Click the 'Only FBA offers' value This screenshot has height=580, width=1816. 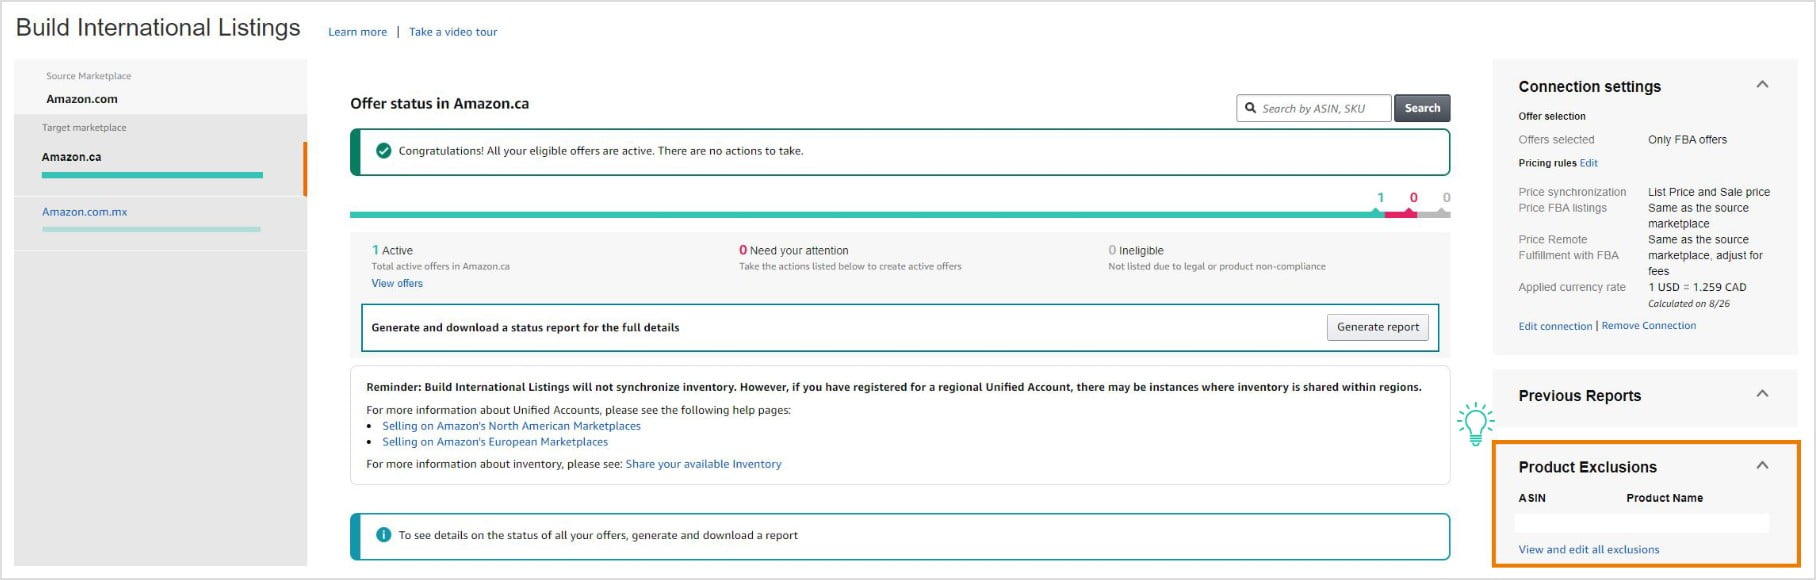[1687, 140]
